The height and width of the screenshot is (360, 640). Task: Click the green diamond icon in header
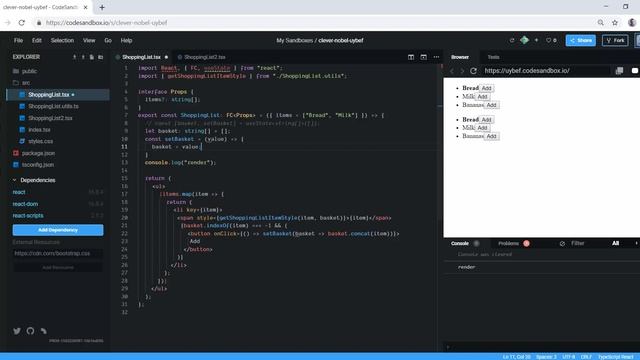(x=524, y=40)
